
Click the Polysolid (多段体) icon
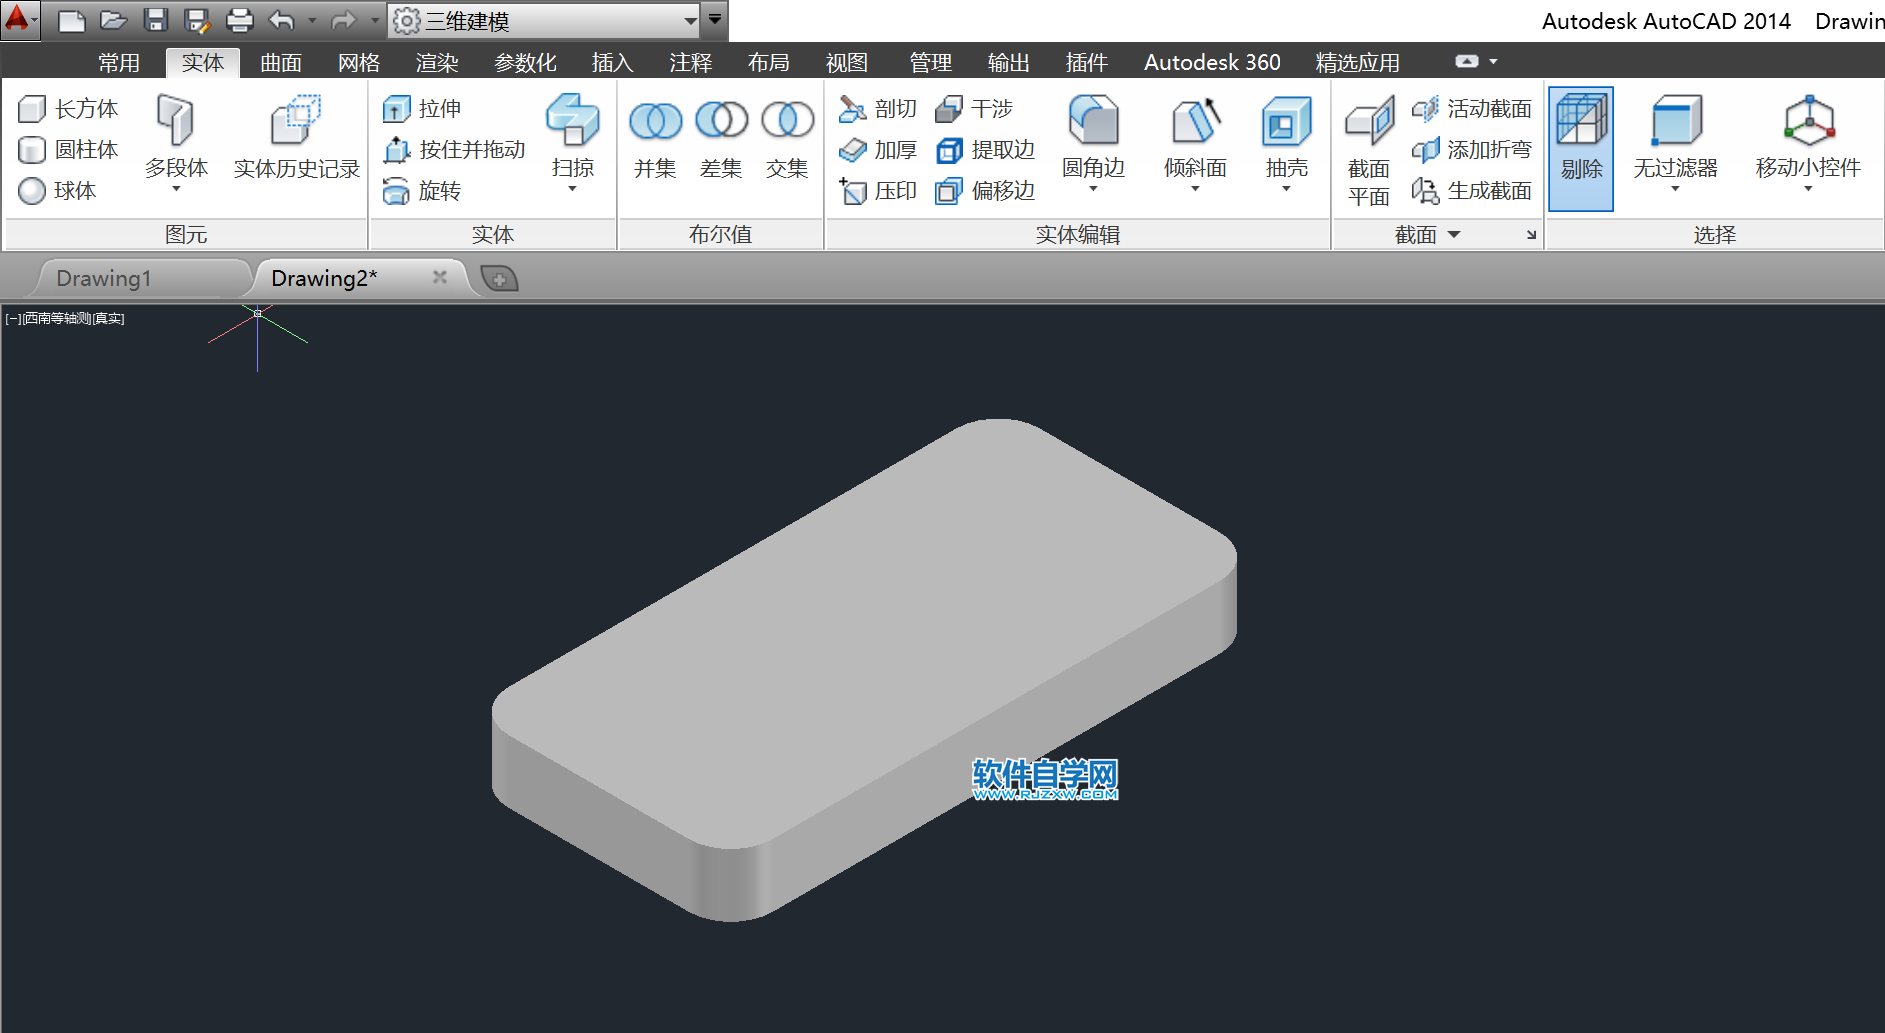pyautogui.click(x=176, y=120)
